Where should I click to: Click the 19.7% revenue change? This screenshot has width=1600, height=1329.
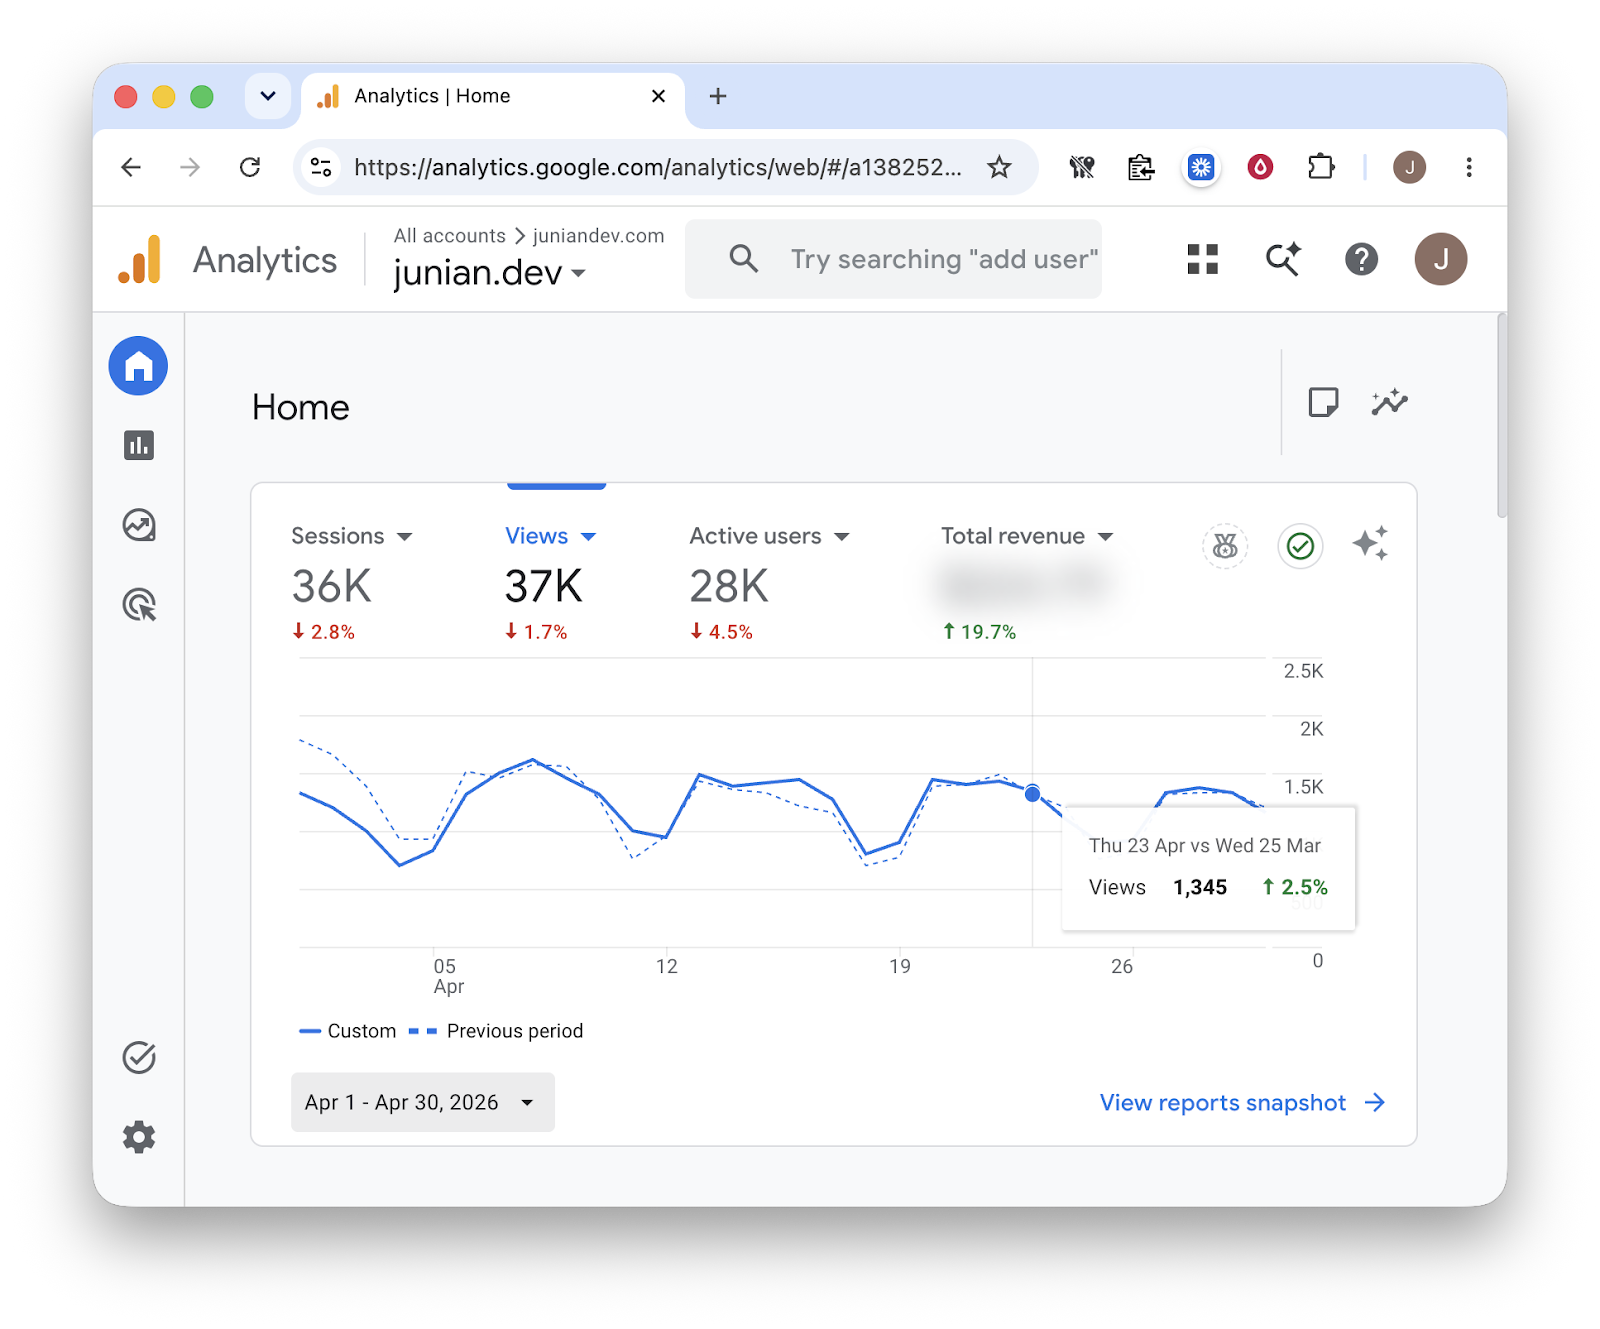coord(979,632)
